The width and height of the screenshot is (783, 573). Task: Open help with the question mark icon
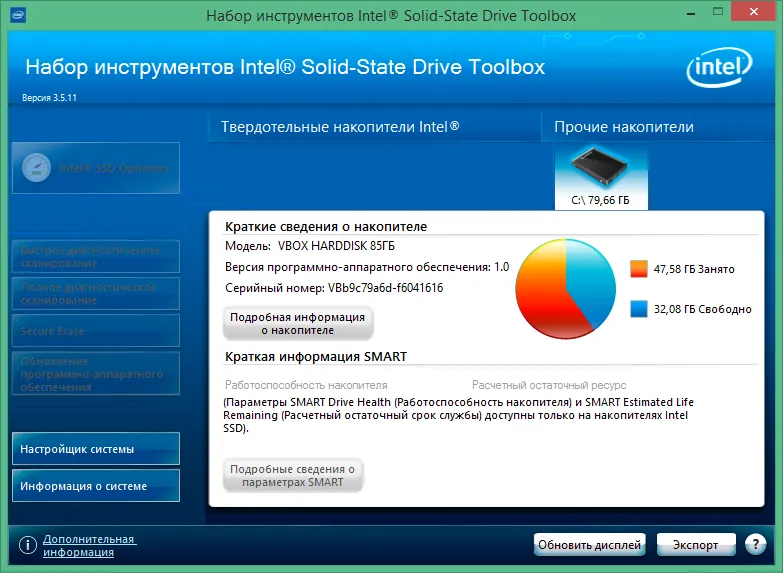[x=755, y=545]
